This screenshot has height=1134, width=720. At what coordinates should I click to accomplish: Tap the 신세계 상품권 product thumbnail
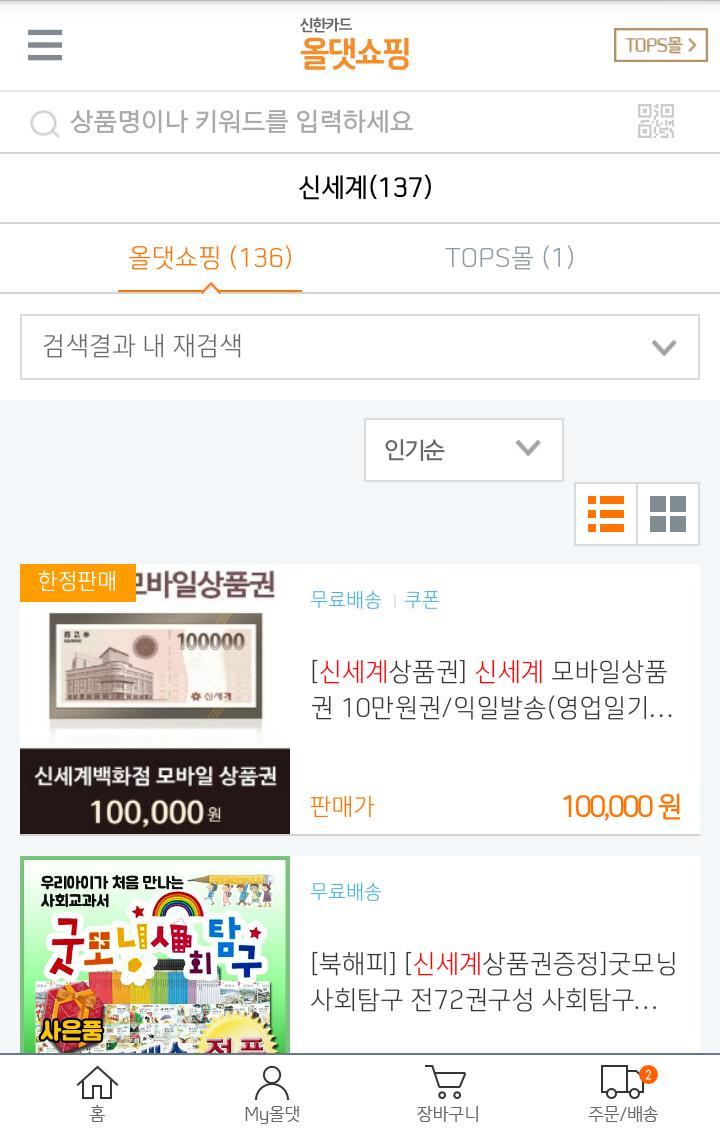tap(155, 699)
